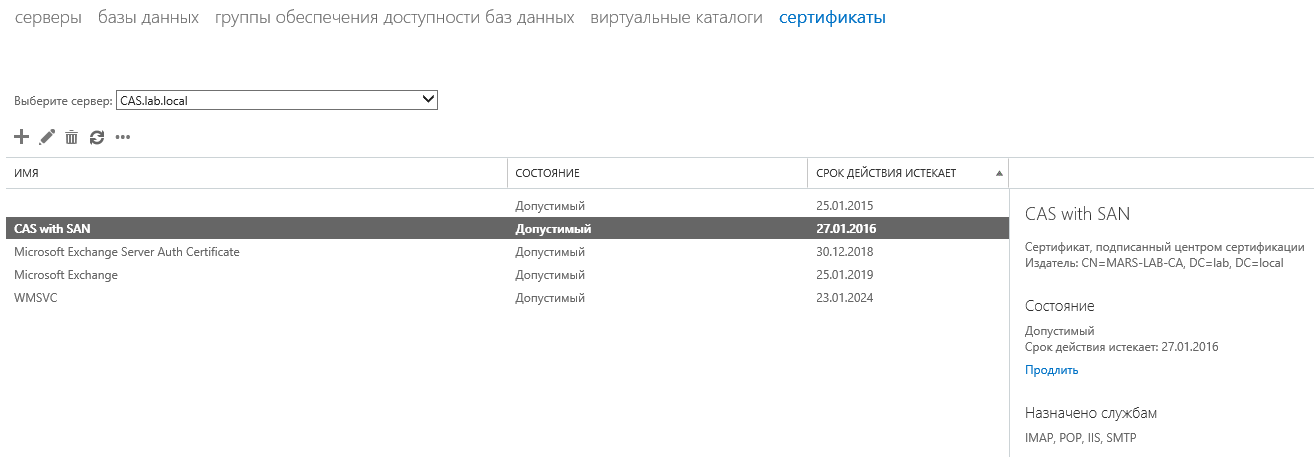Select the Microsoft Exchange Server Auth Certificate row
Viewport: 1314px width, 457px height.
point(127,252)
